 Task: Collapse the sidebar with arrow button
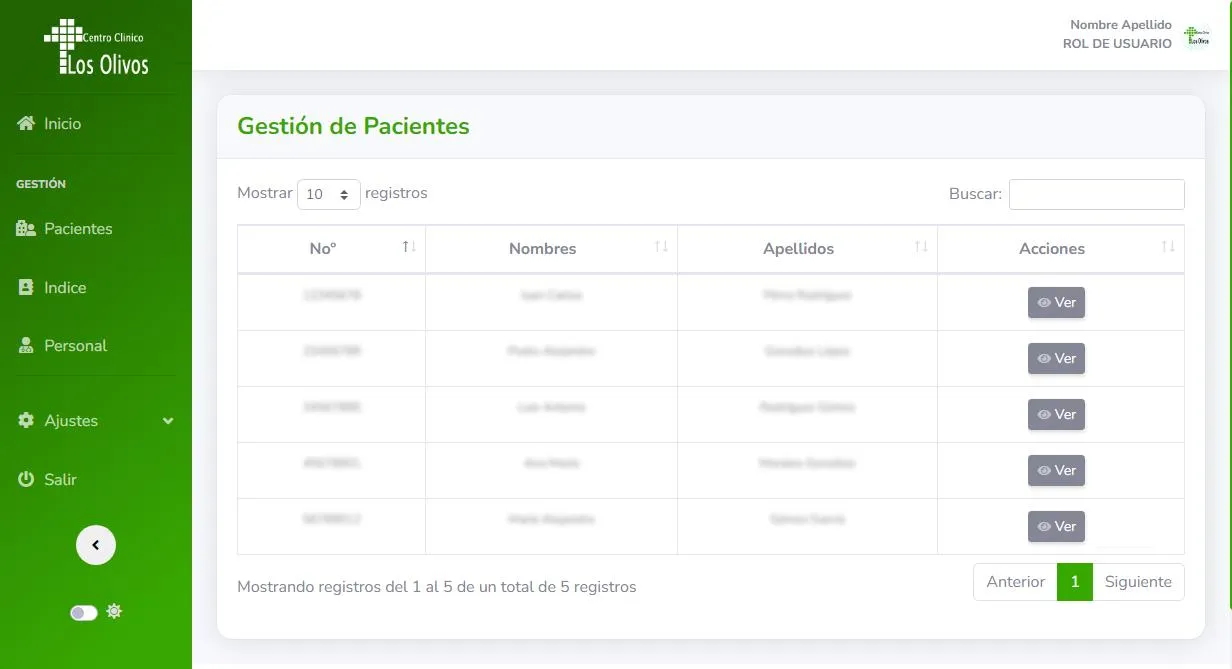96,545
